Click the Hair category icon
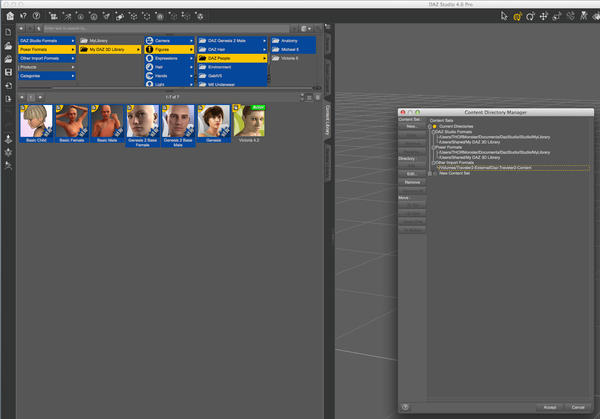Image resolution: width=600 pixels, height=419 pixels. click(150, 67)
